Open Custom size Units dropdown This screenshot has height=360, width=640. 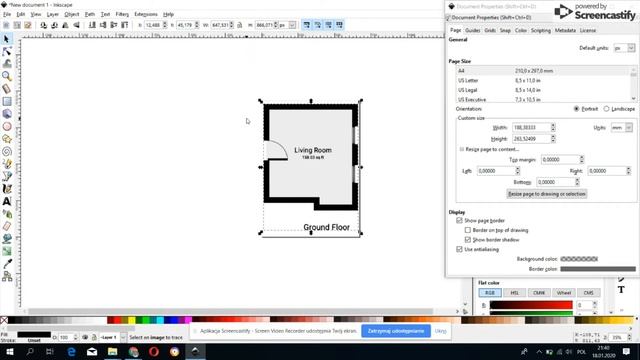[x=622, y=128]
